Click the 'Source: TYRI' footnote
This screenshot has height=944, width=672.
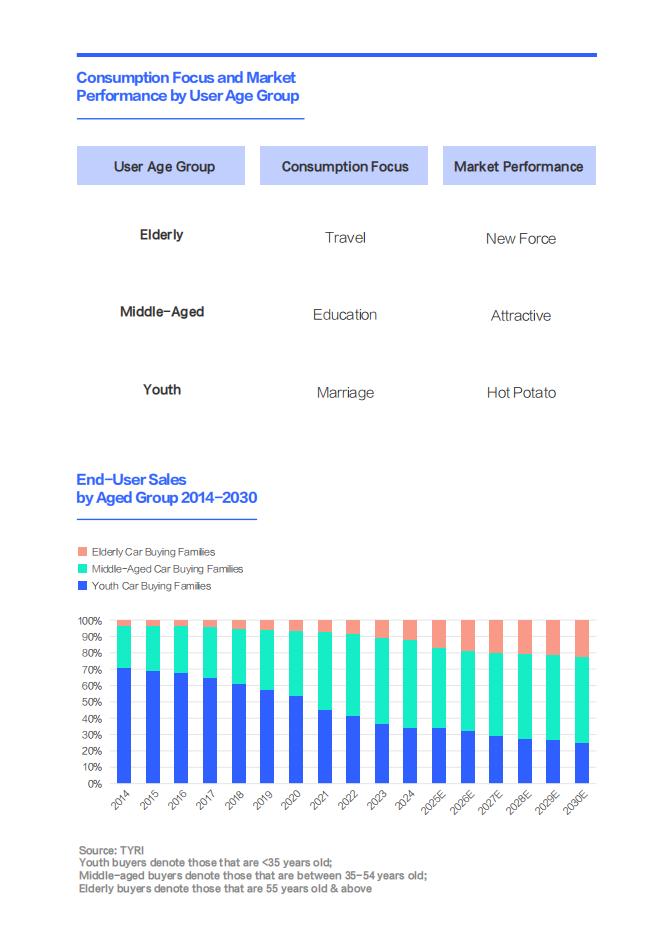point(111,850)
